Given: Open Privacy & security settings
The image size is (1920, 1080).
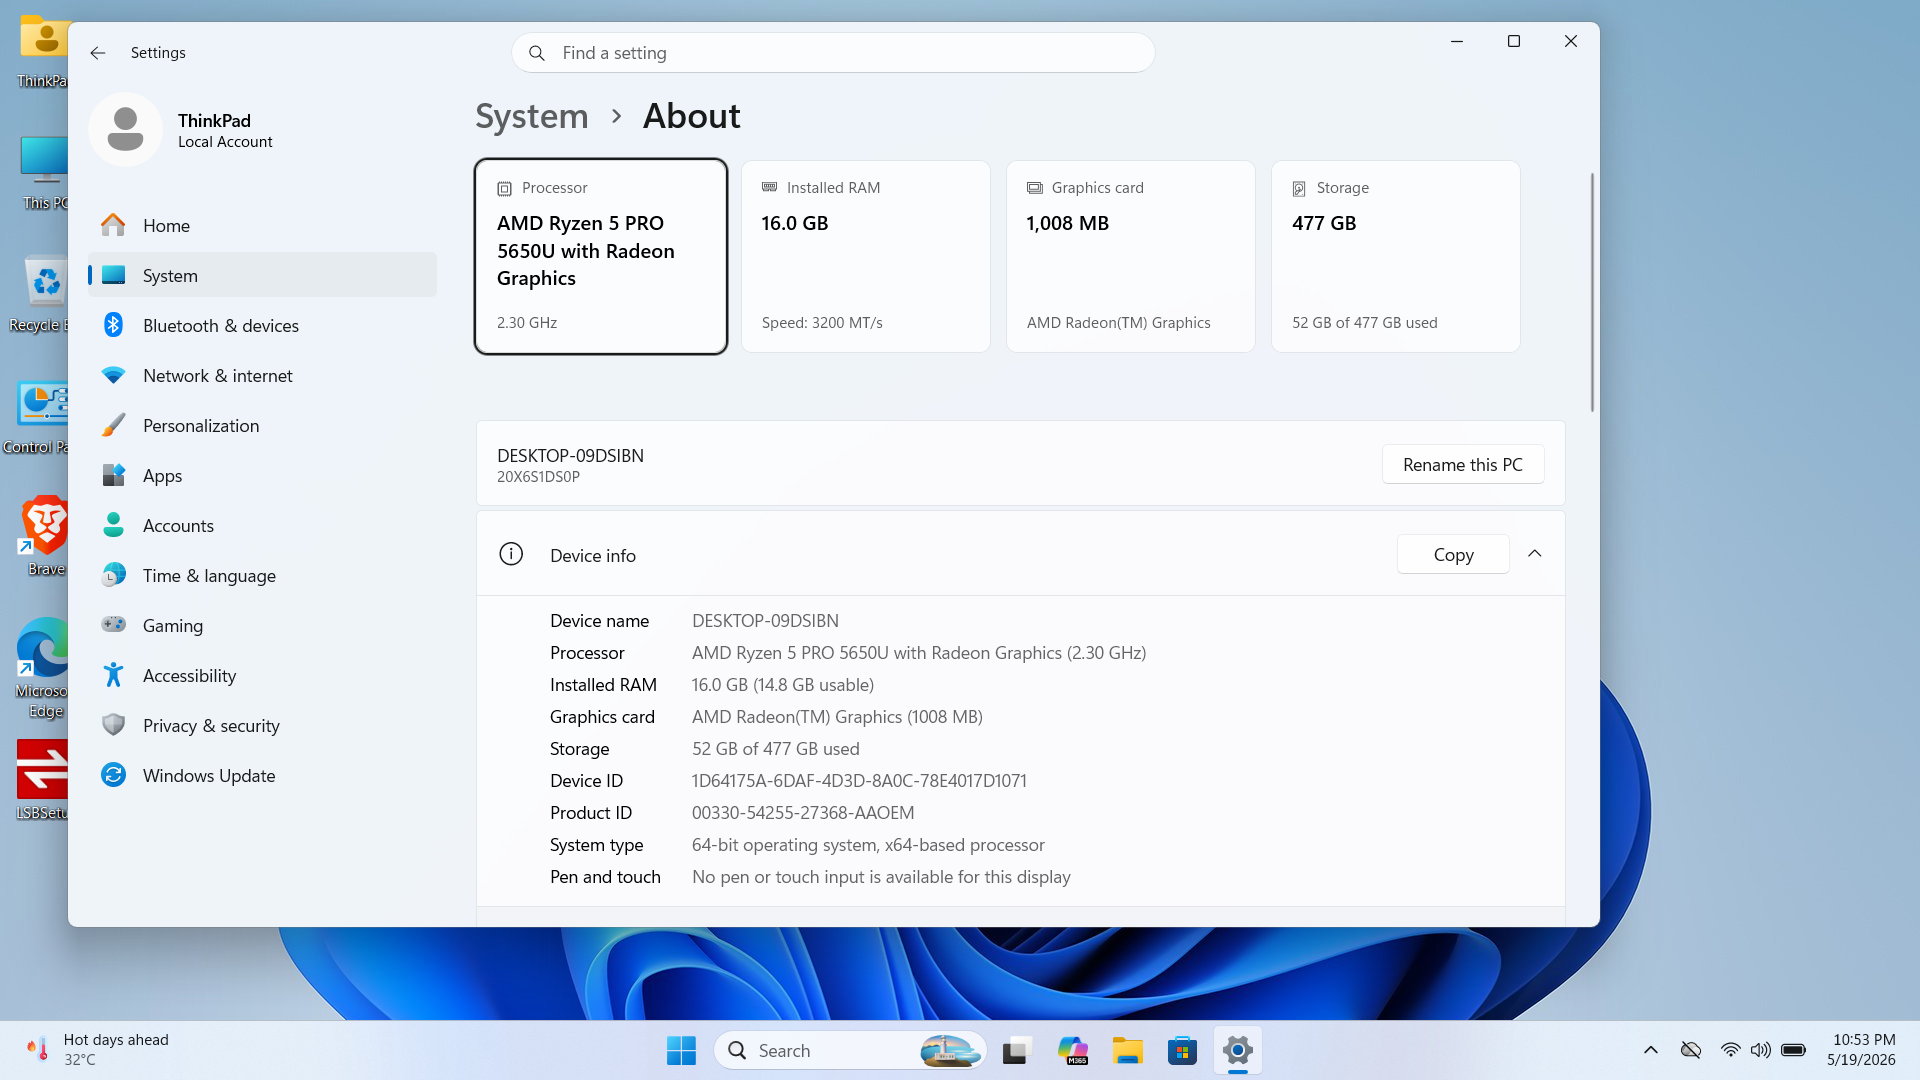Looking at the screenshot, I should click(262, 725).
